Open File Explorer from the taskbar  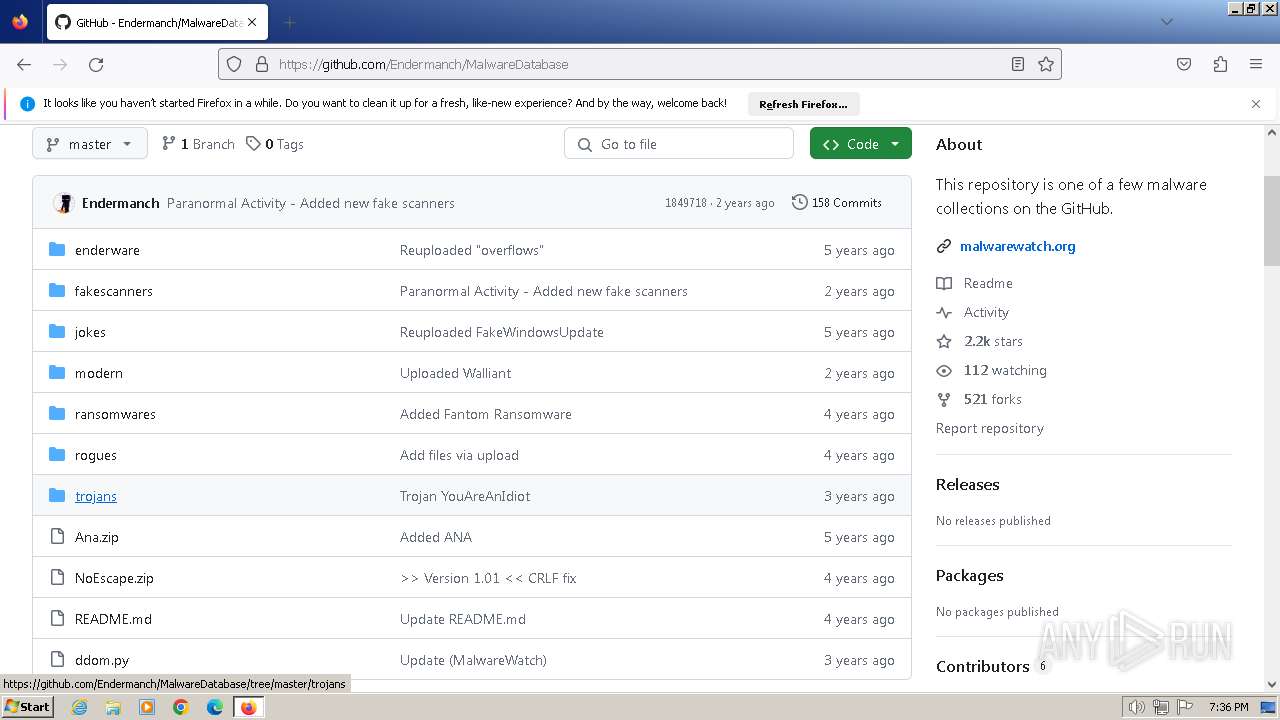tap(113, 707)
